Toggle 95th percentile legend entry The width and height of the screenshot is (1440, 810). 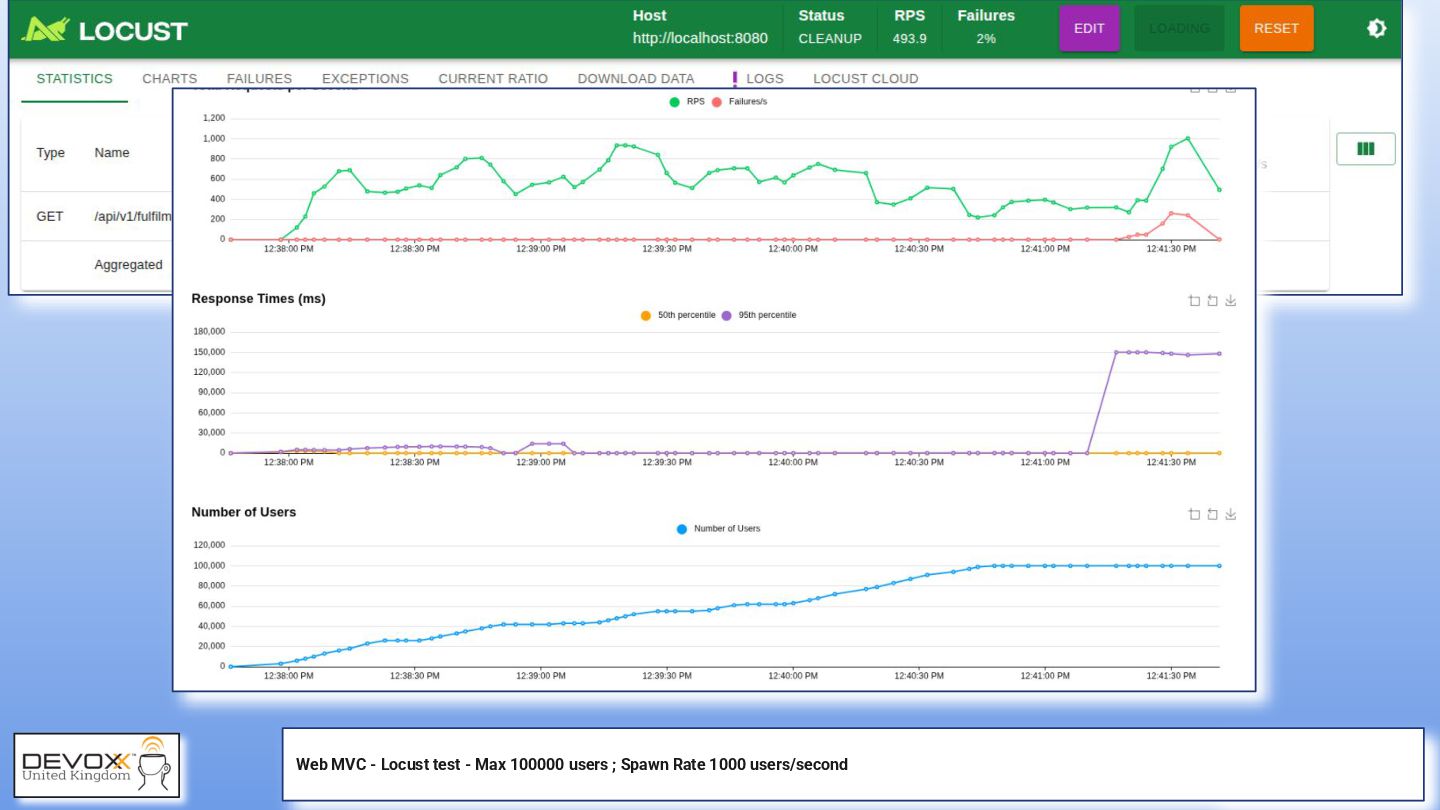[x=759, y=315]
